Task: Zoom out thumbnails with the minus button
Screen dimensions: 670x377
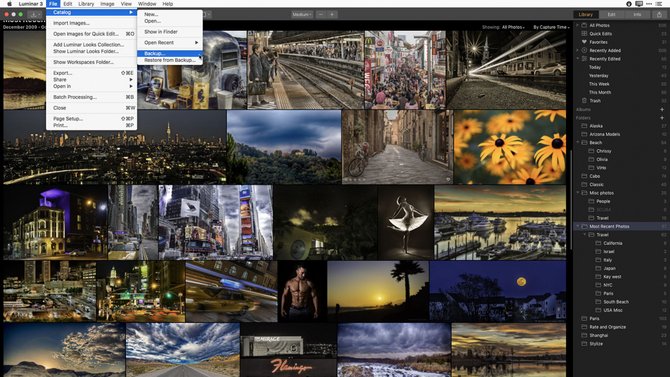Action: point(321,15)
